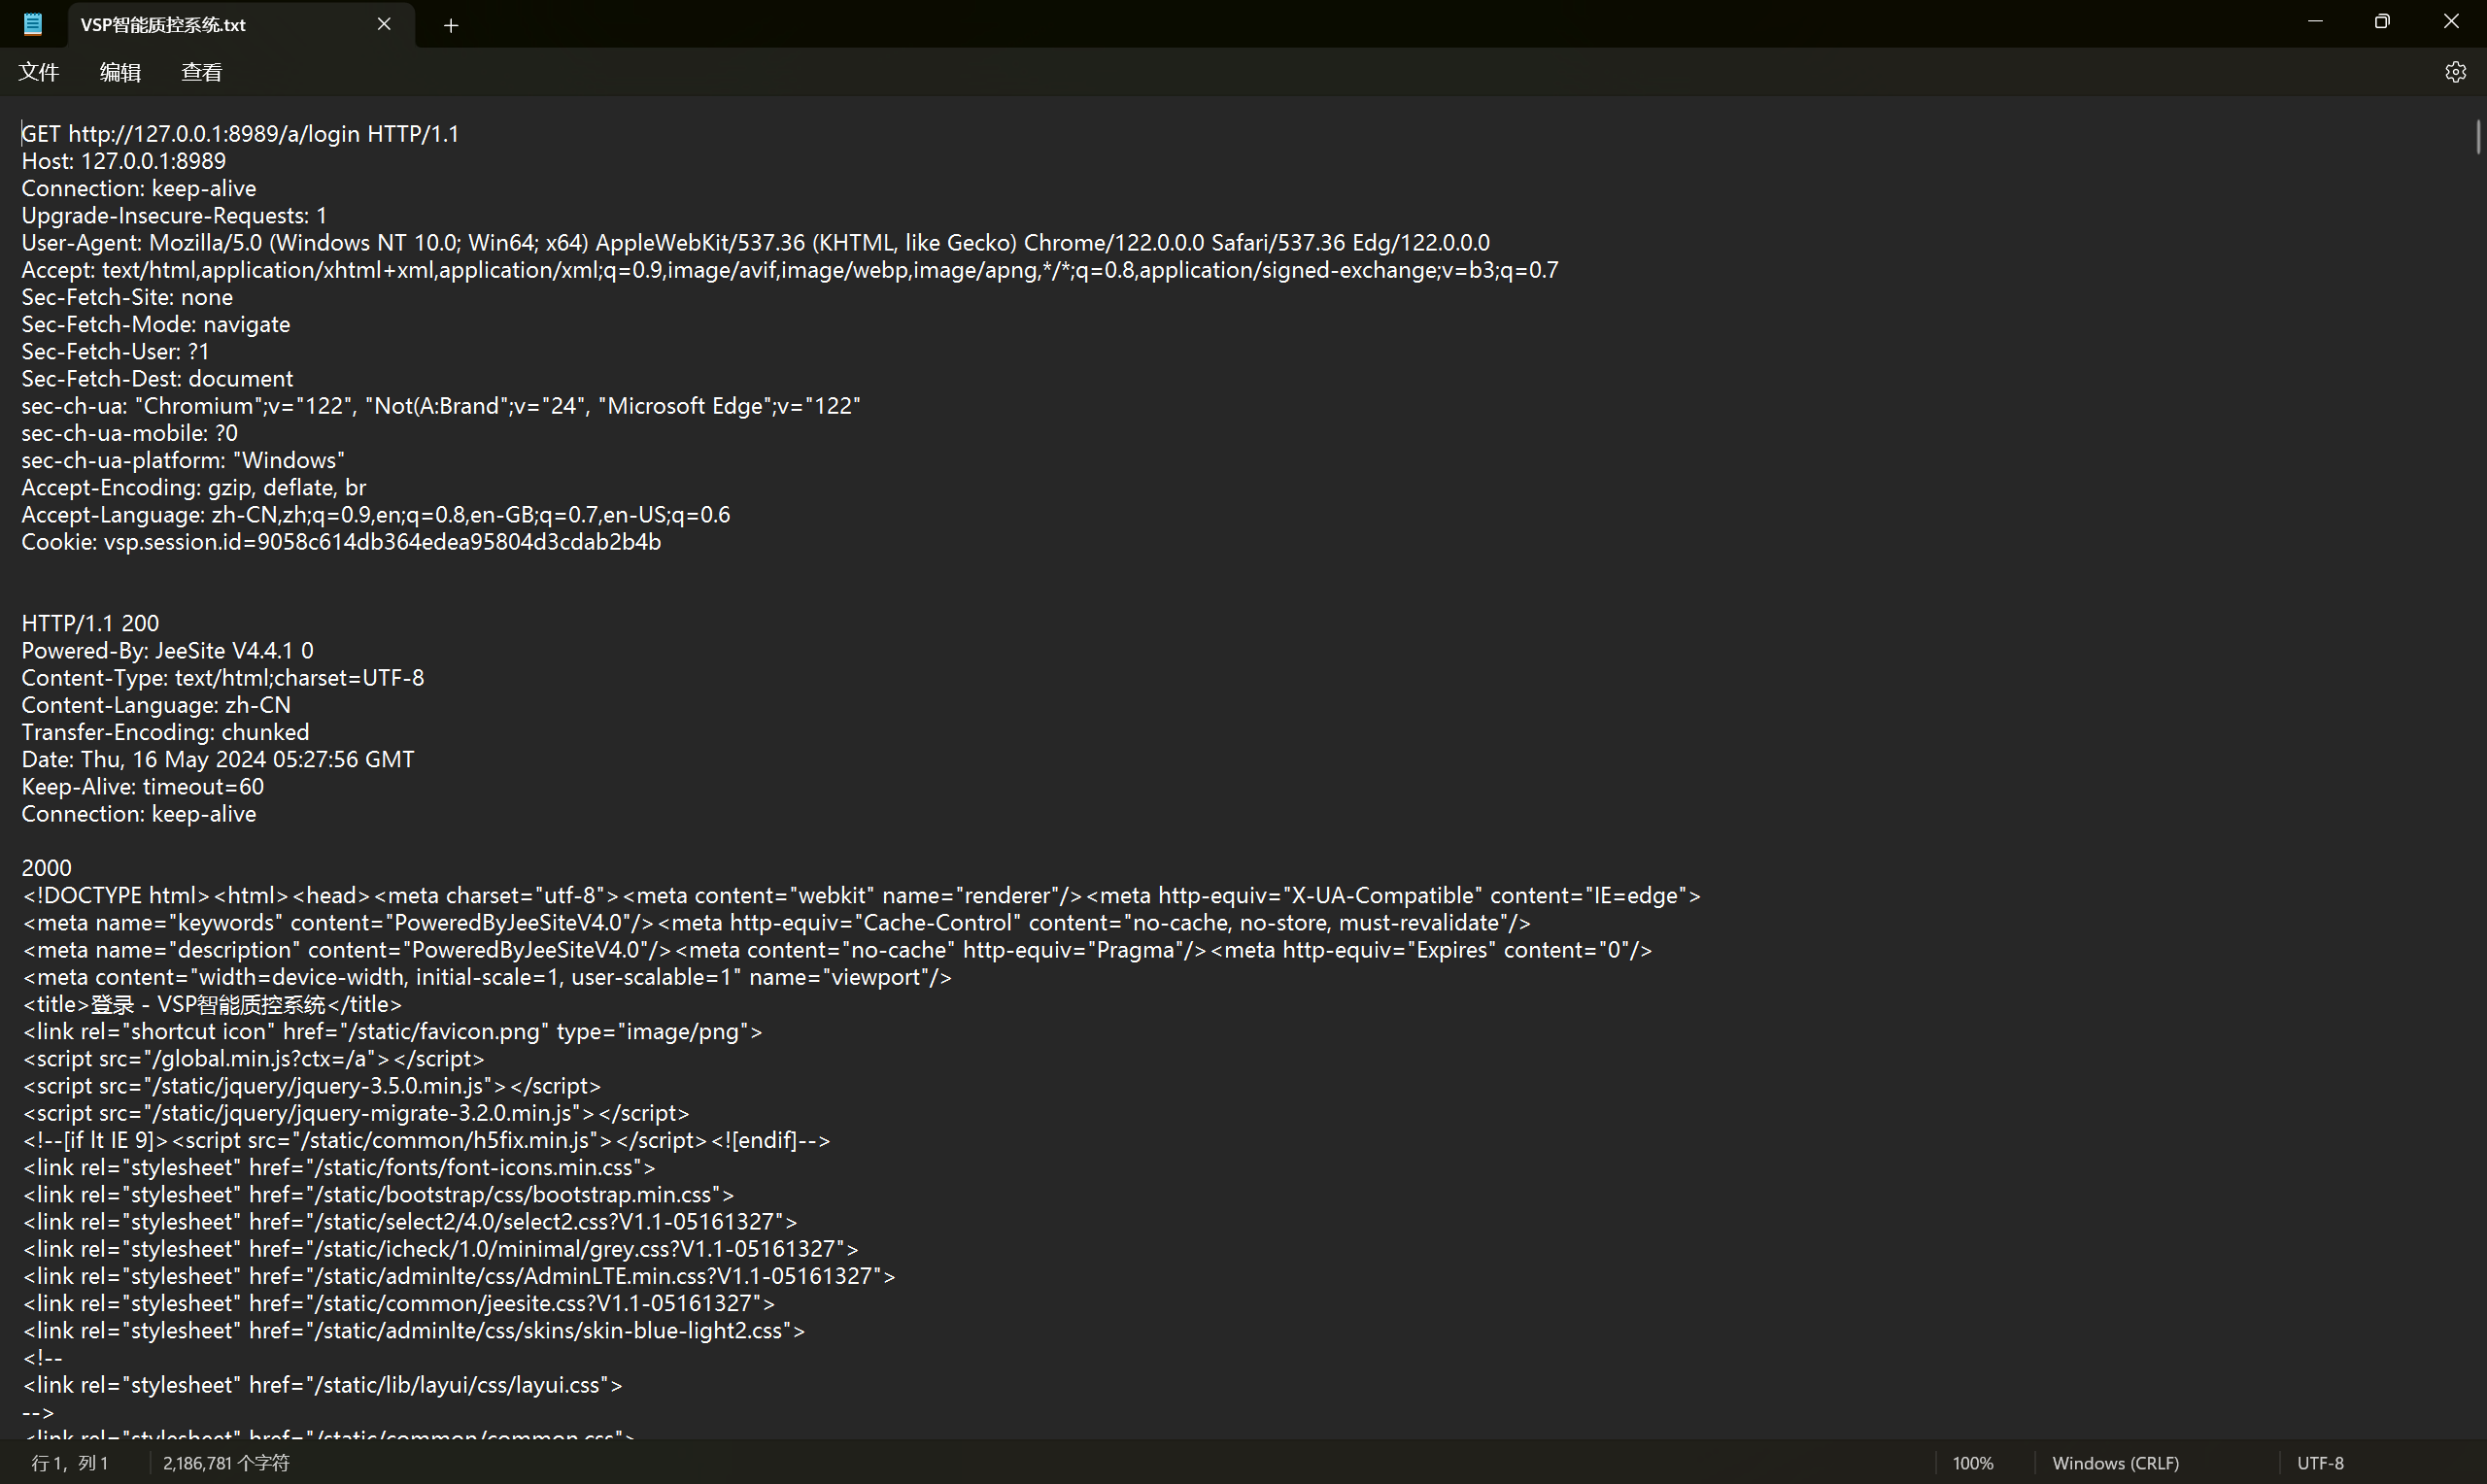This screenshot has height=1484, width=2487.
Task: Click the 行1, 列1 cursor position indicator
Action: click(70, 1463)
